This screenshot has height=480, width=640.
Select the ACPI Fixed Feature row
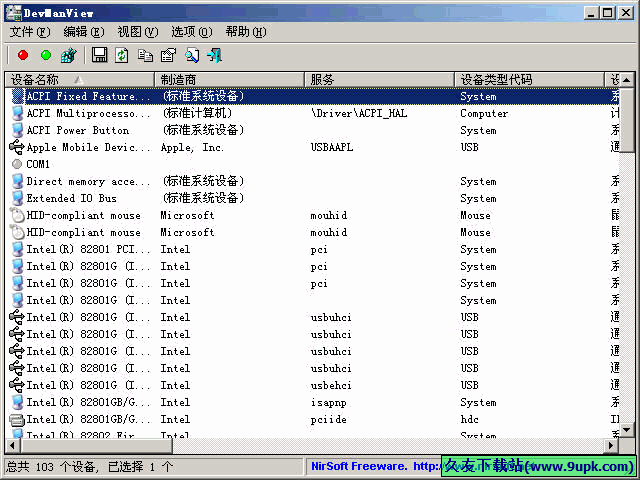tap(312, 96)
